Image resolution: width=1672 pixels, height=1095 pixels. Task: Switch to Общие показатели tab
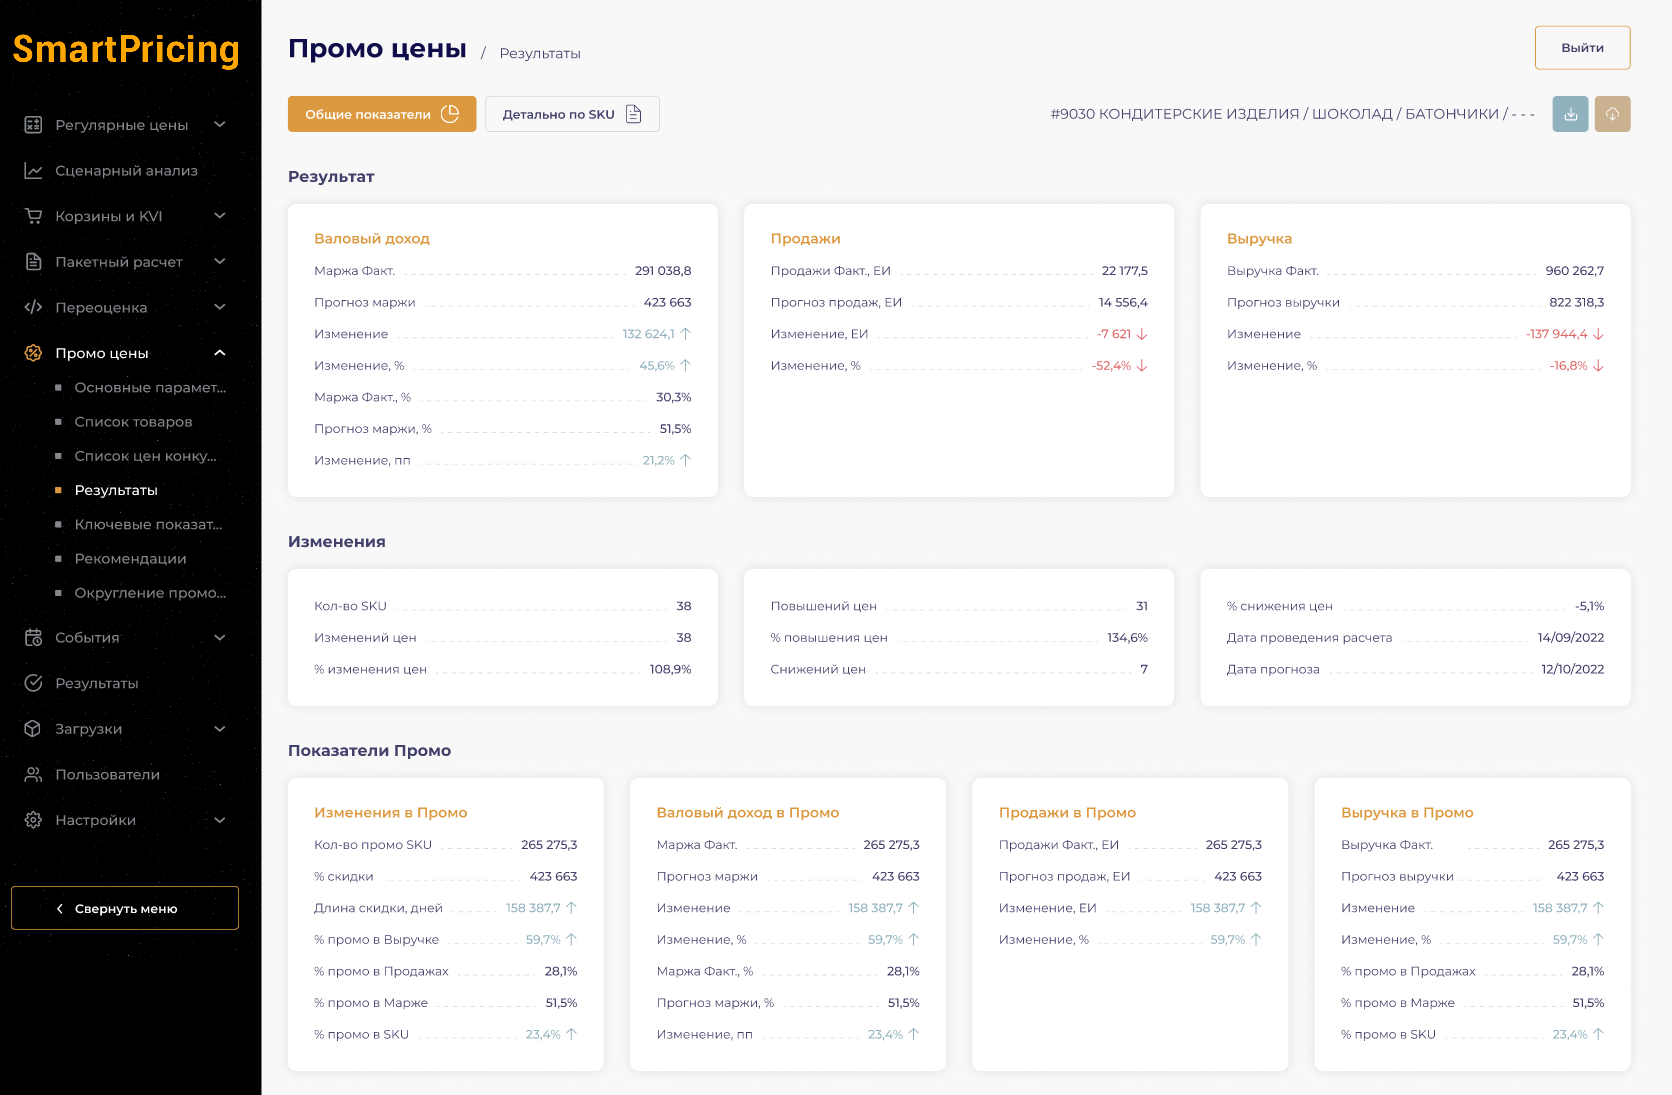pos(382,114)
